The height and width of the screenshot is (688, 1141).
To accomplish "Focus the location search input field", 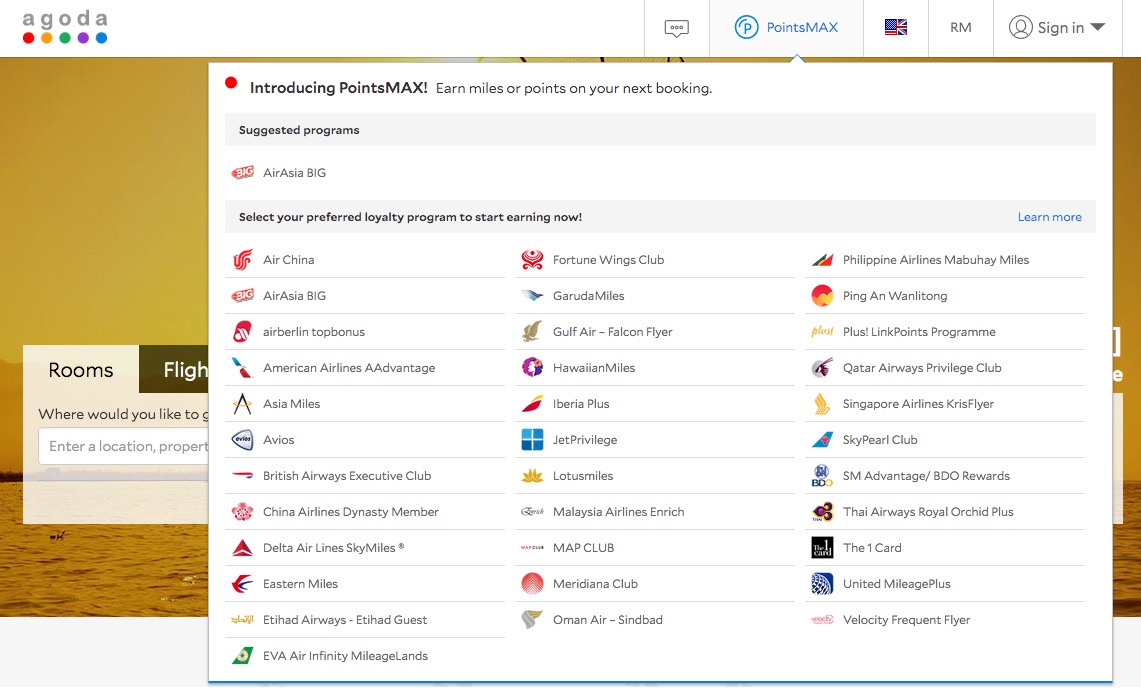I will [x=124, y=446].
